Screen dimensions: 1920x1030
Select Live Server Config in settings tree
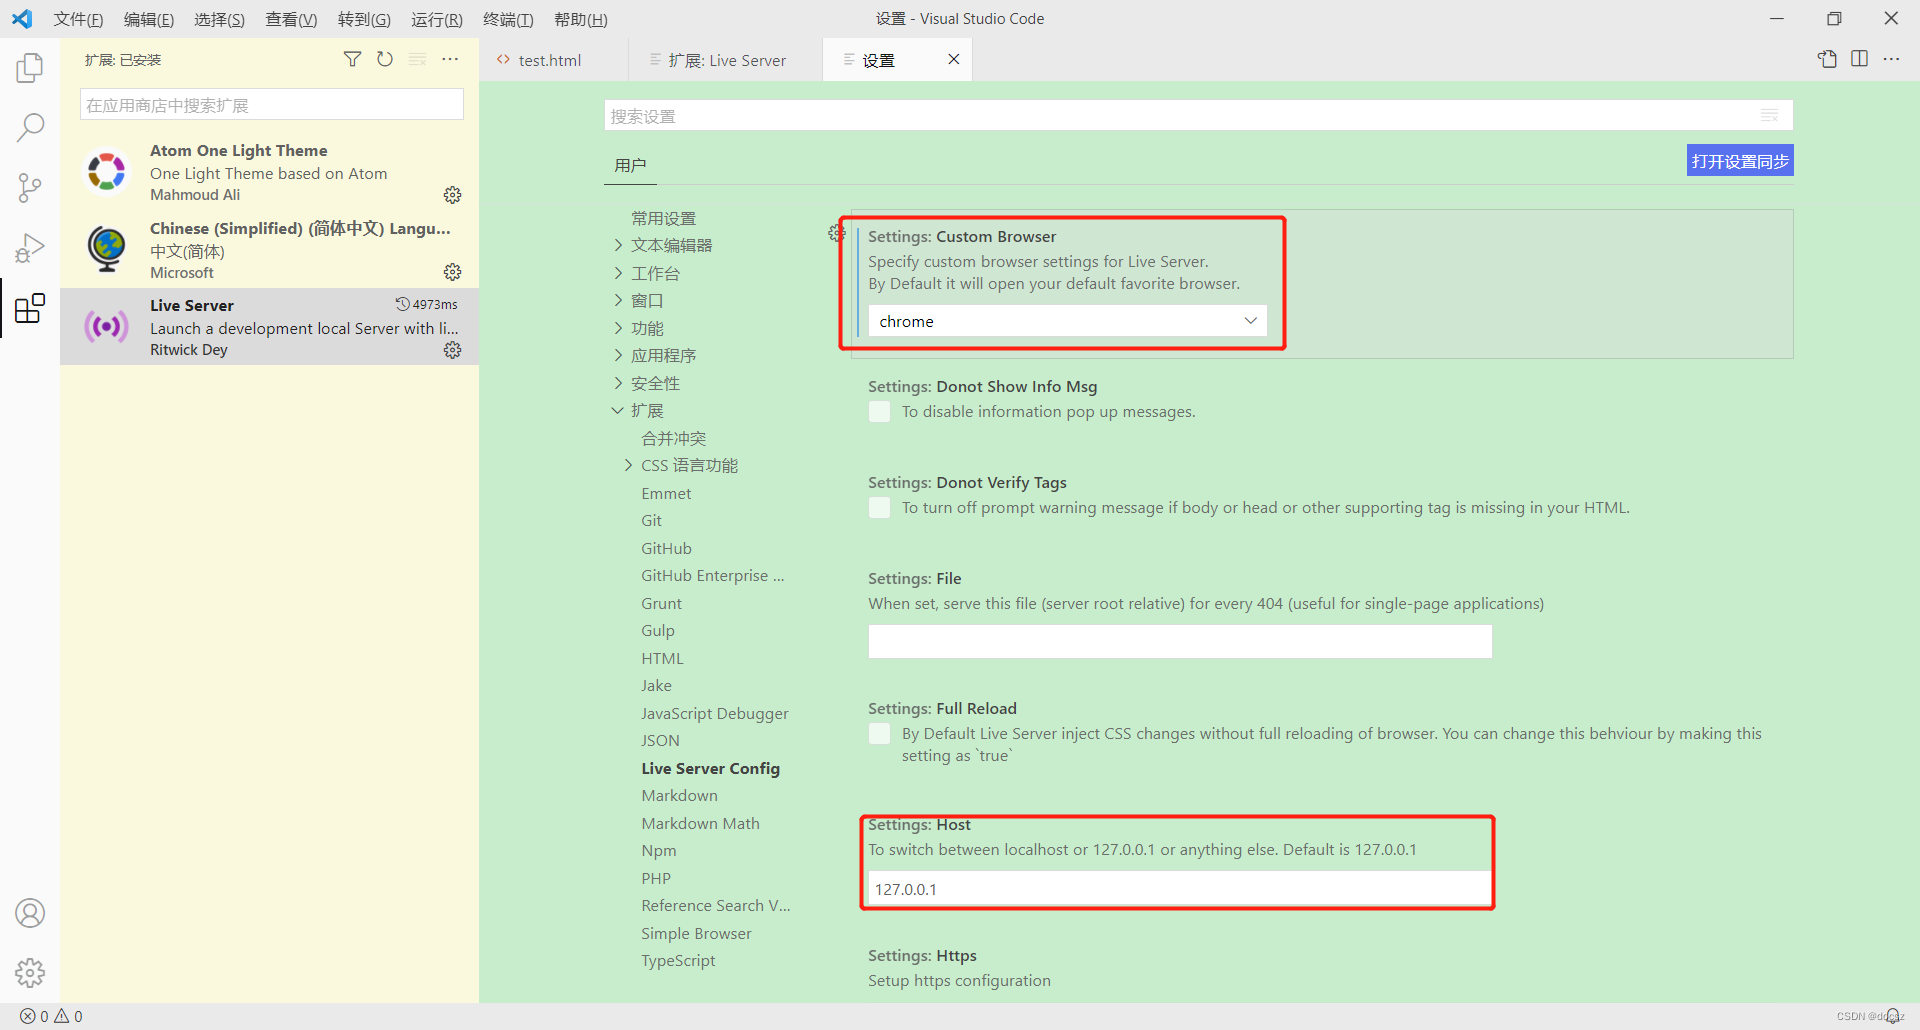click(x=710, y=768)
